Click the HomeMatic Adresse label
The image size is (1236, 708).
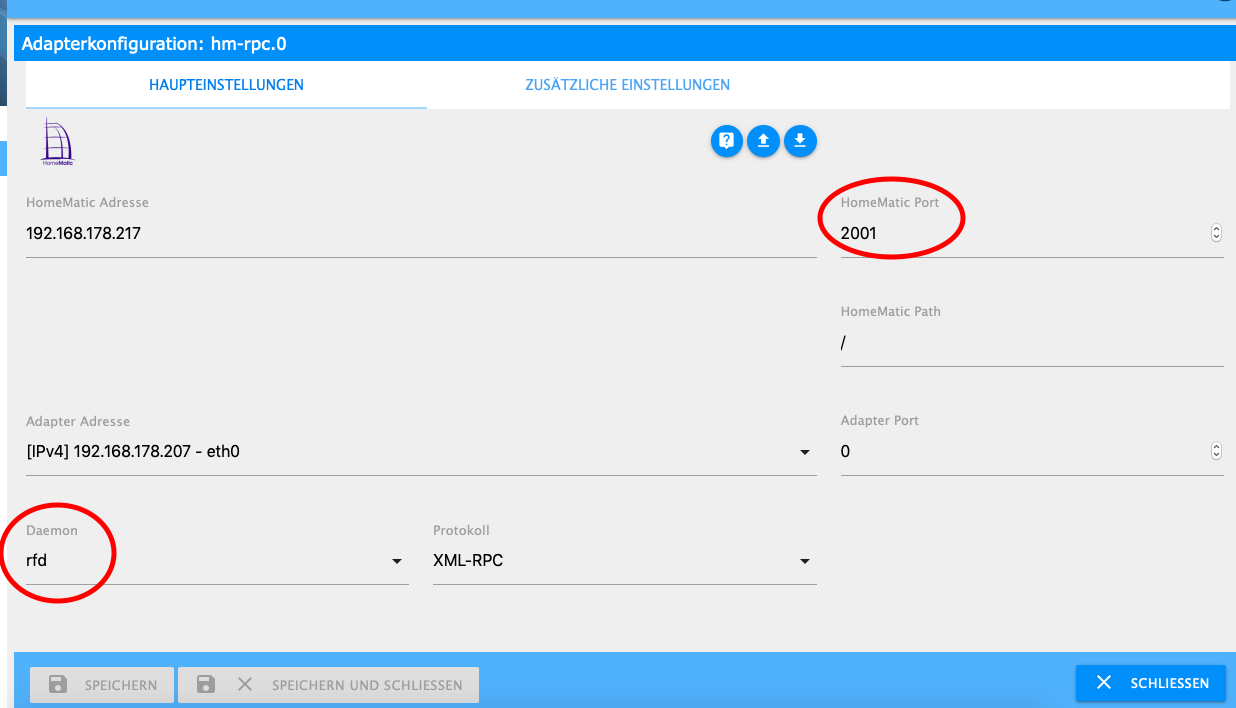point(87,202)
